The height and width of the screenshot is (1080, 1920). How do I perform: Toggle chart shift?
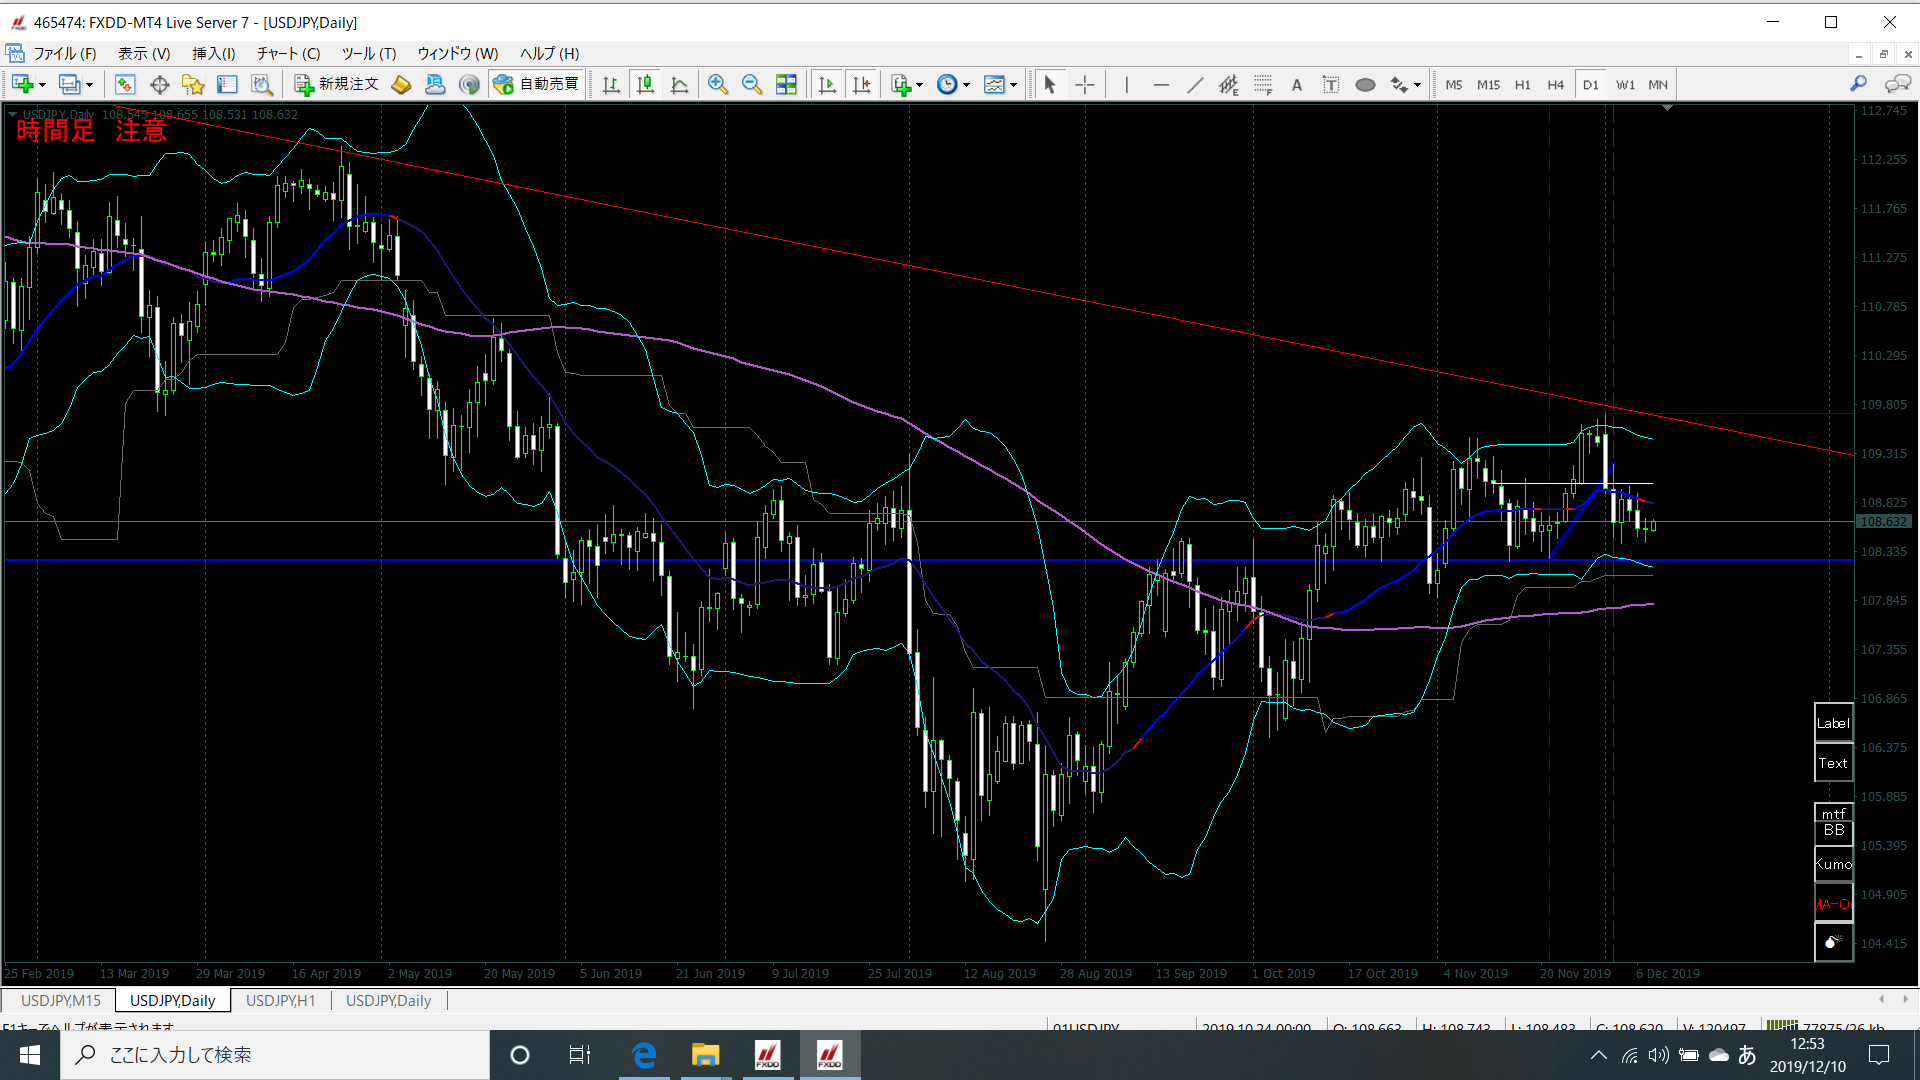click(x=861, y=85)
